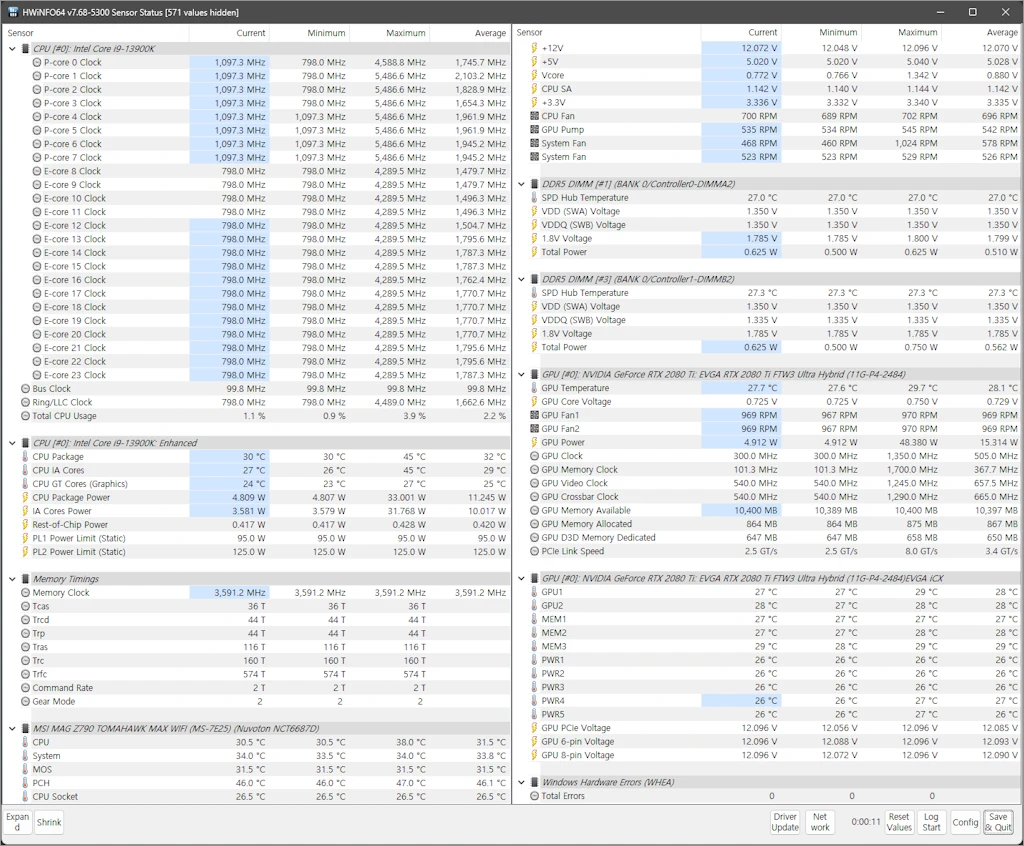Viewport: 1024px width, 846px height.
Task: Select the PL1 Power Limit (Static) icon
Action: click(x=25, y=538)
